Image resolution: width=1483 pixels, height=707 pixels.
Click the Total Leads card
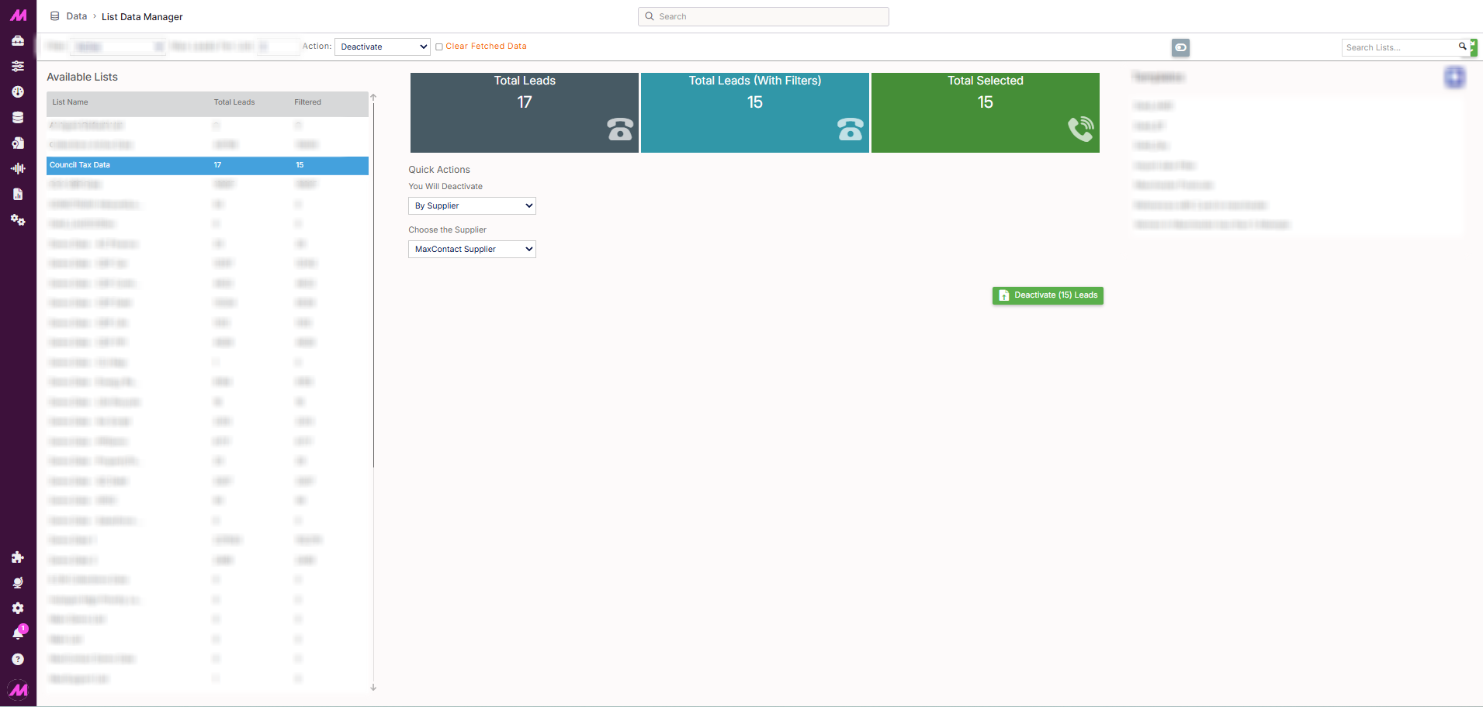(524, 113)
